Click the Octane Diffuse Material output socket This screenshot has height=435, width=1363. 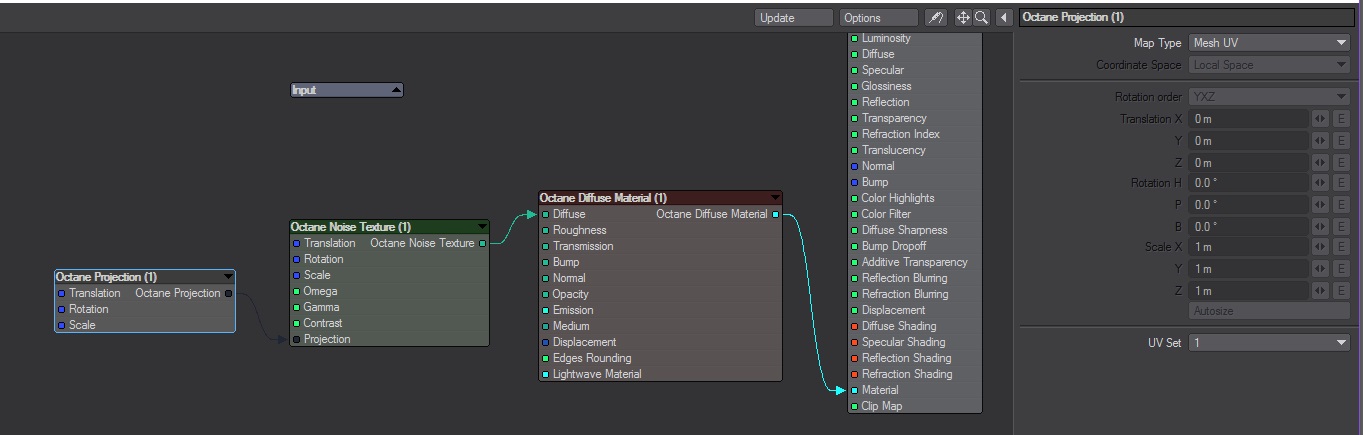pos(776,214)
